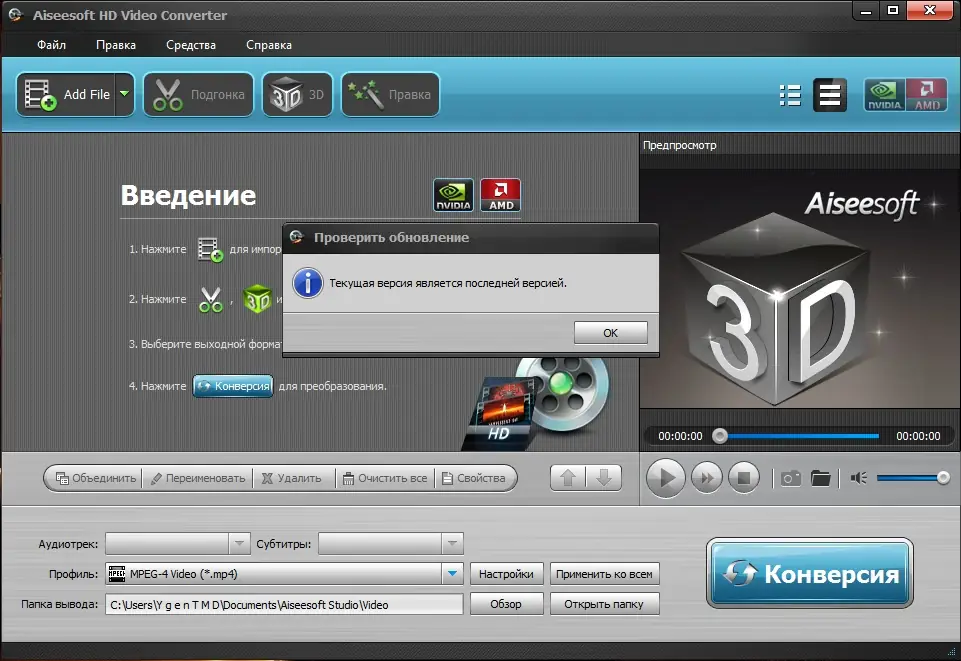Screen dimensions: 961x661
Task: Open the Файл menu
Action: pos(51,45)
